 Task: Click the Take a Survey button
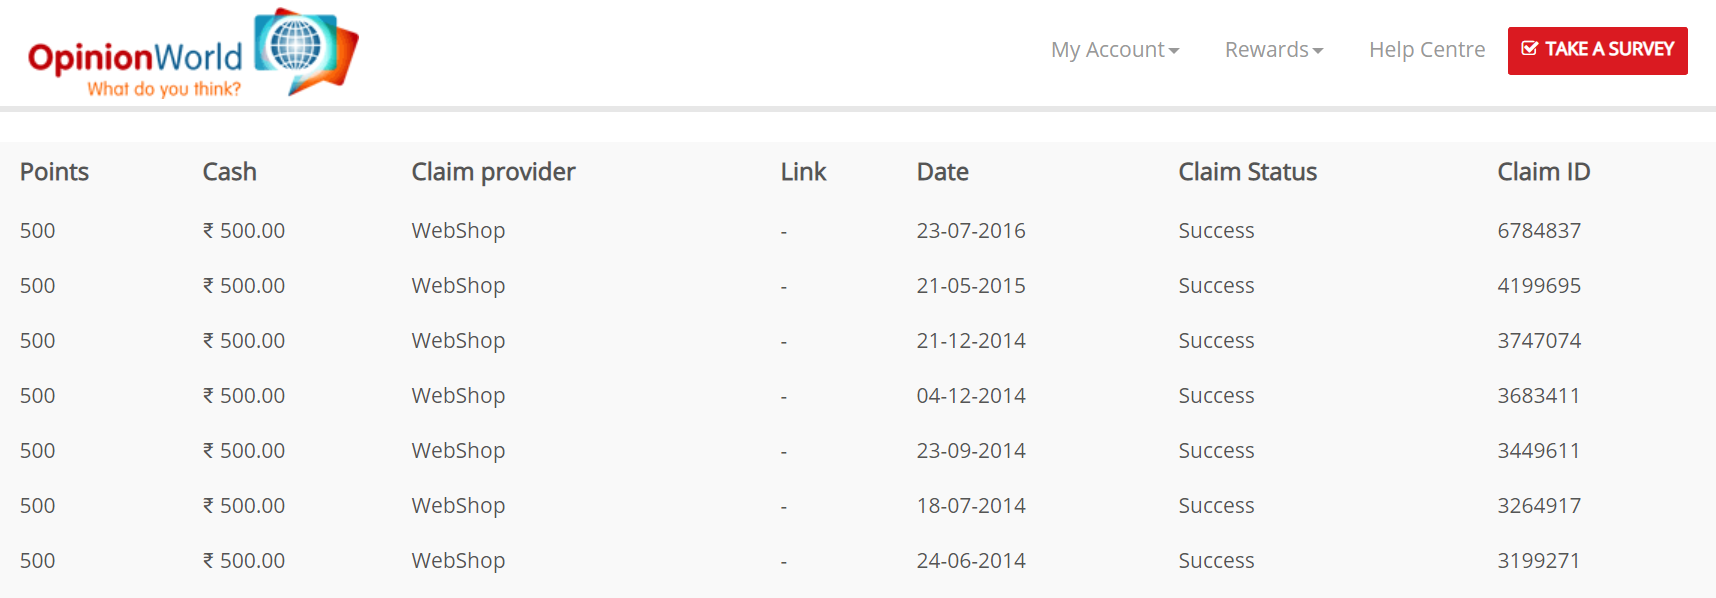tap(1598, 51)
